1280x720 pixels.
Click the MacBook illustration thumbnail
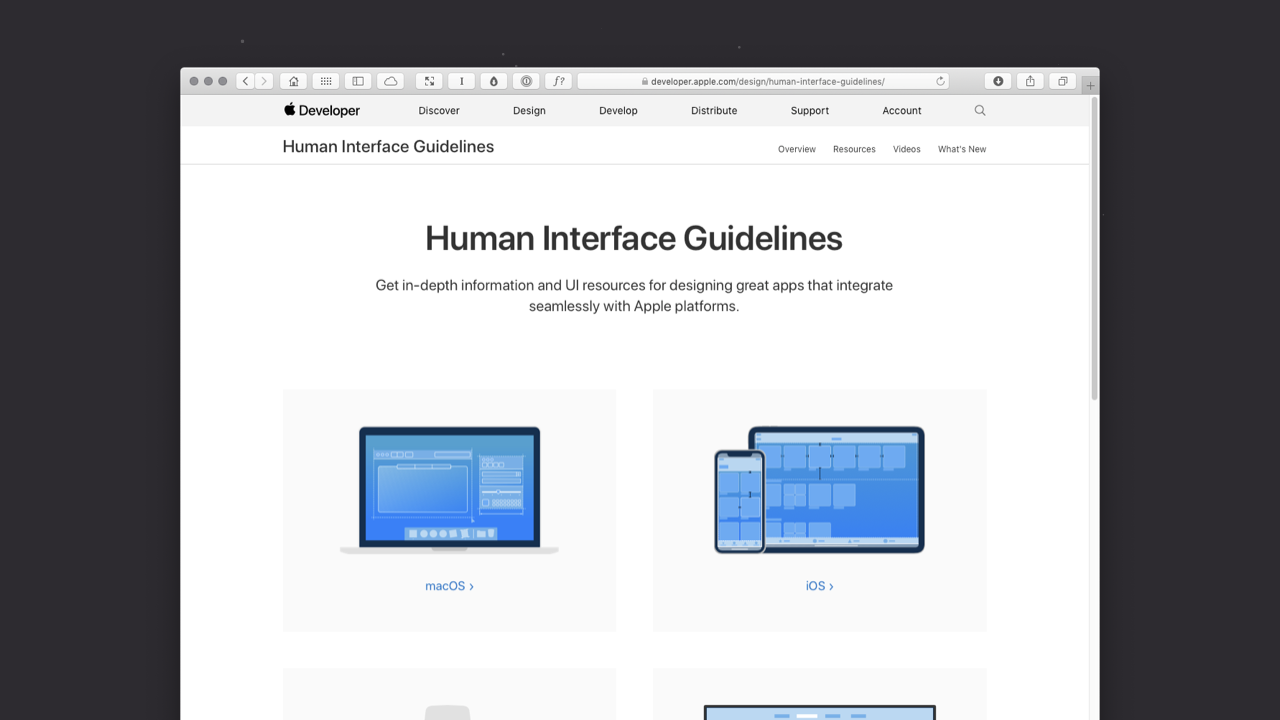[x=449, y=490]
